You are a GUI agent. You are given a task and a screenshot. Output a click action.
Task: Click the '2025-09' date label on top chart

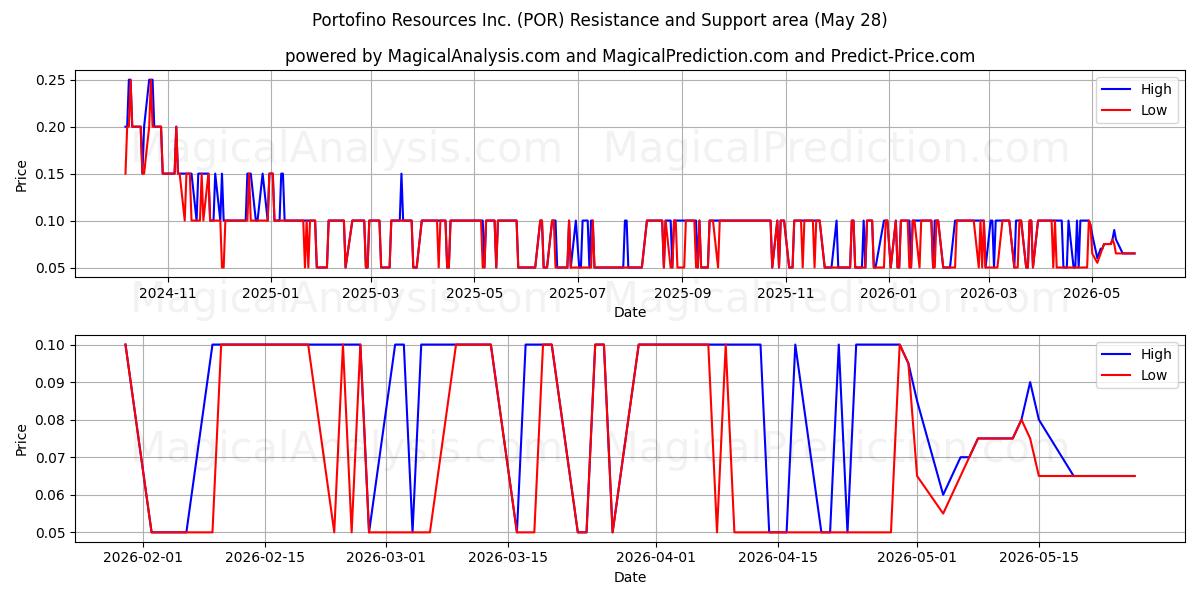pos(683,293)
